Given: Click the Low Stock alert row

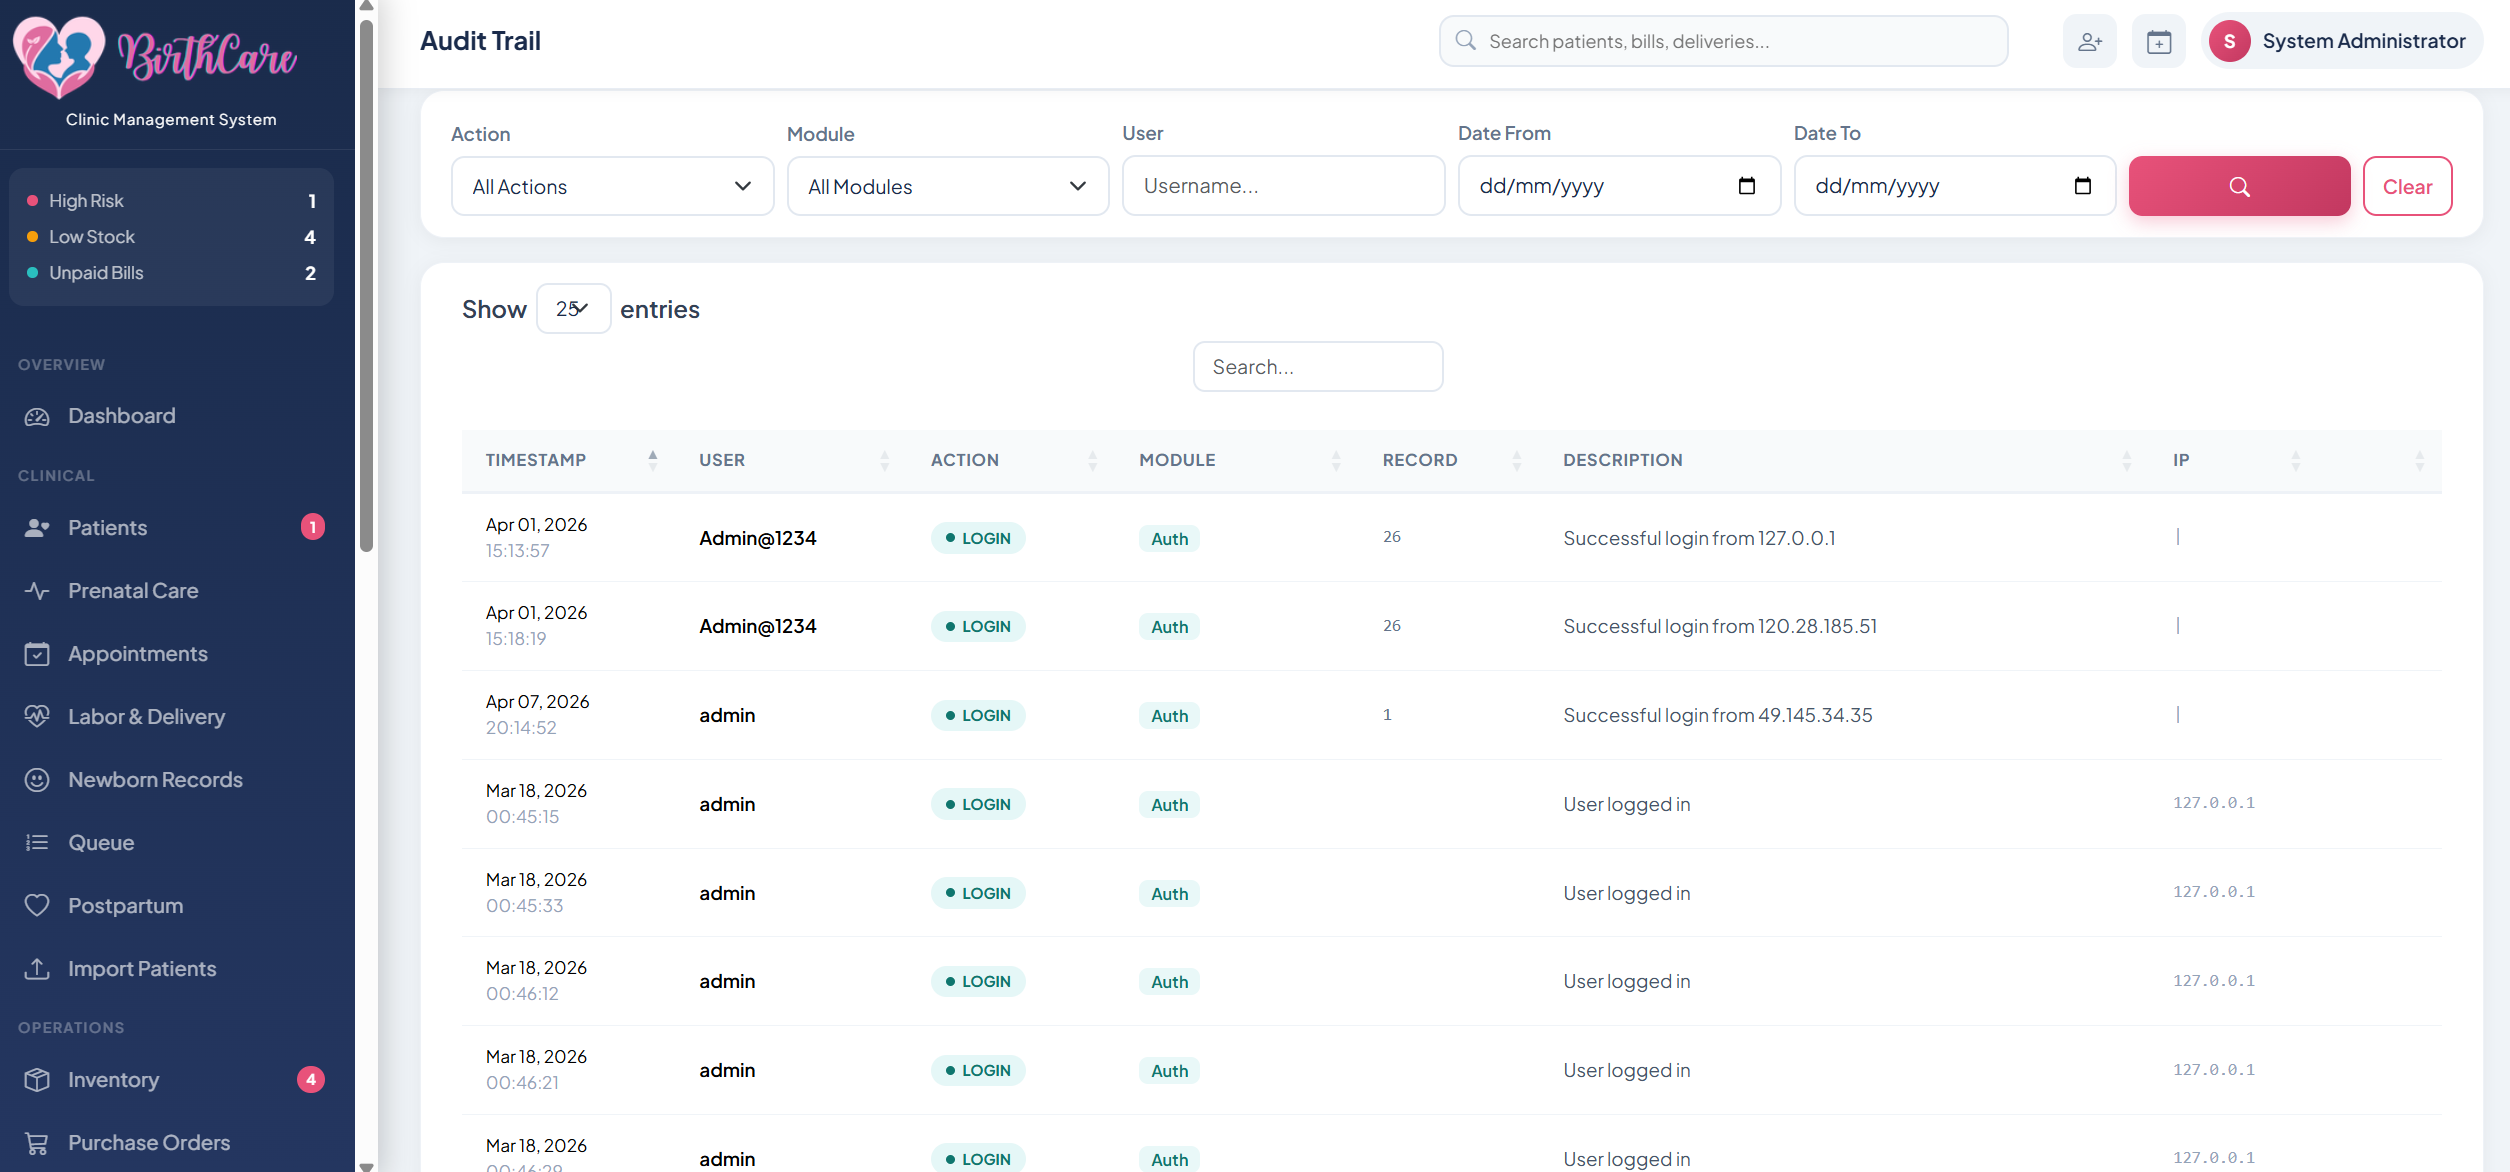Looking at the screenshot, I should point(171,237).
